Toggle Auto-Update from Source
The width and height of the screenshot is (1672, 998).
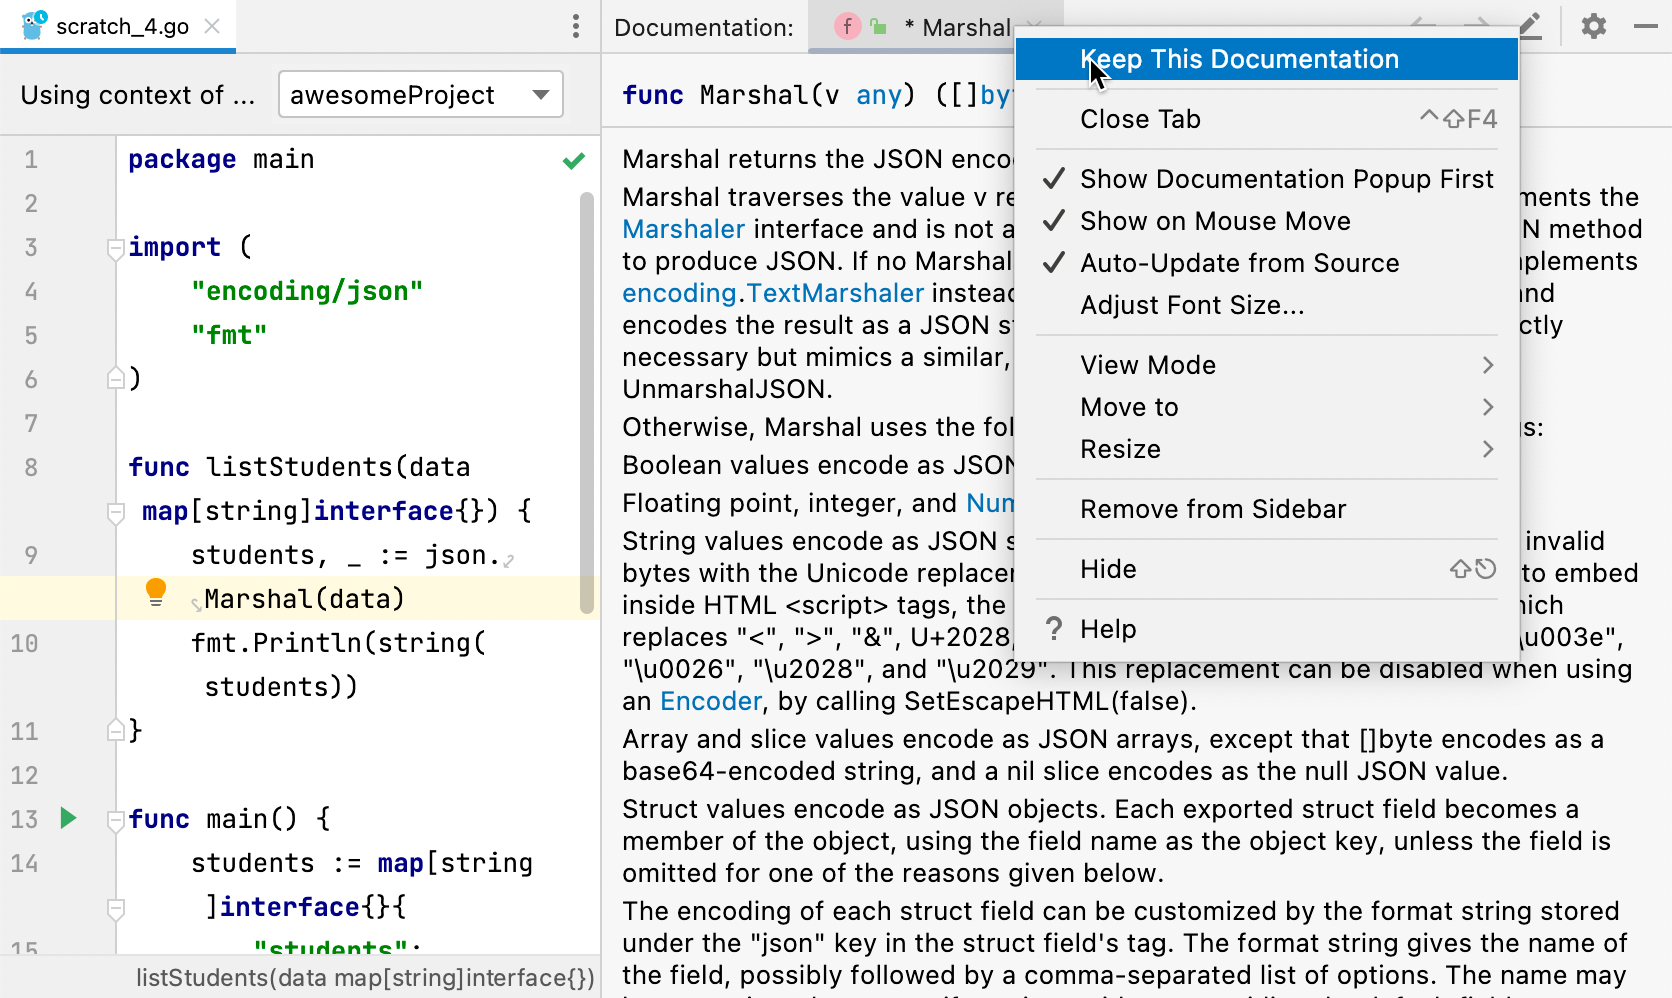[x=1240, y=263]
